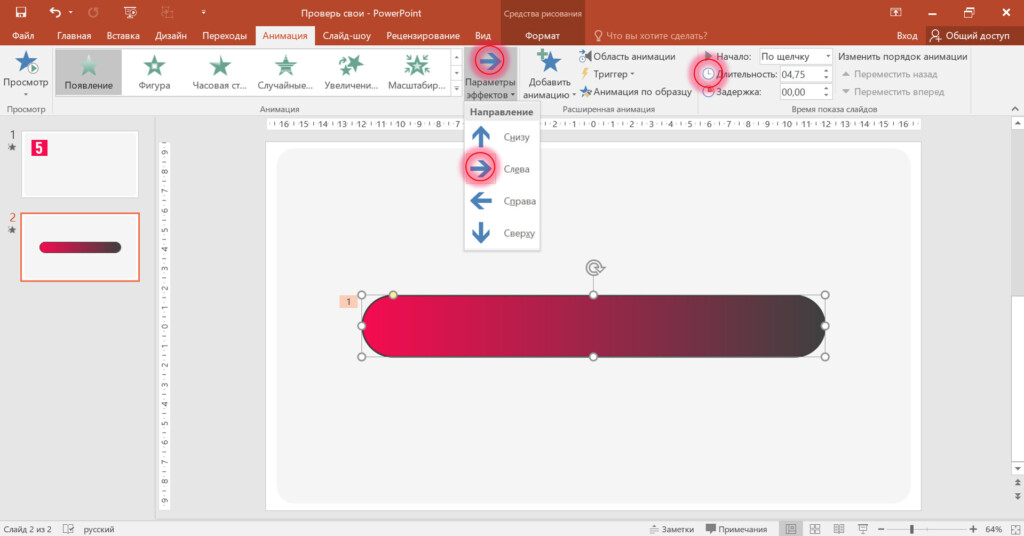Choose Справа direction from the menu
The height and width of the screenshot is (536, 1024).
pyautogui.click(x=502, y=201)
